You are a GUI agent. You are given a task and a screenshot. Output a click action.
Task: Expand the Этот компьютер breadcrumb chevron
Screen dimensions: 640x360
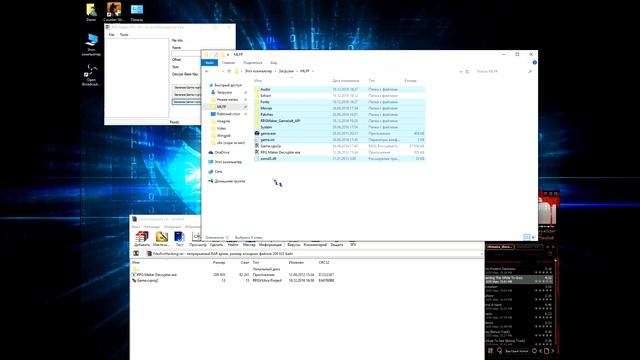tap(275, 71)
